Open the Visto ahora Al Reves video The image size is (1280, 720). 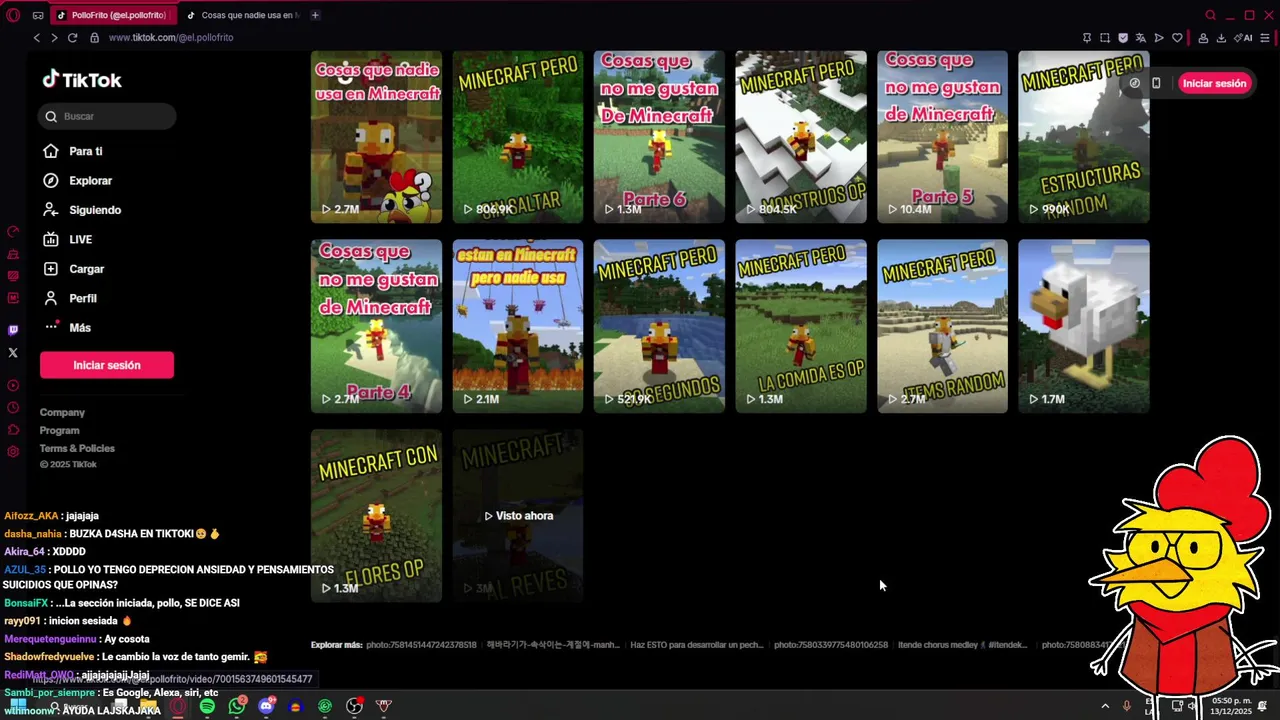[517, 516]
